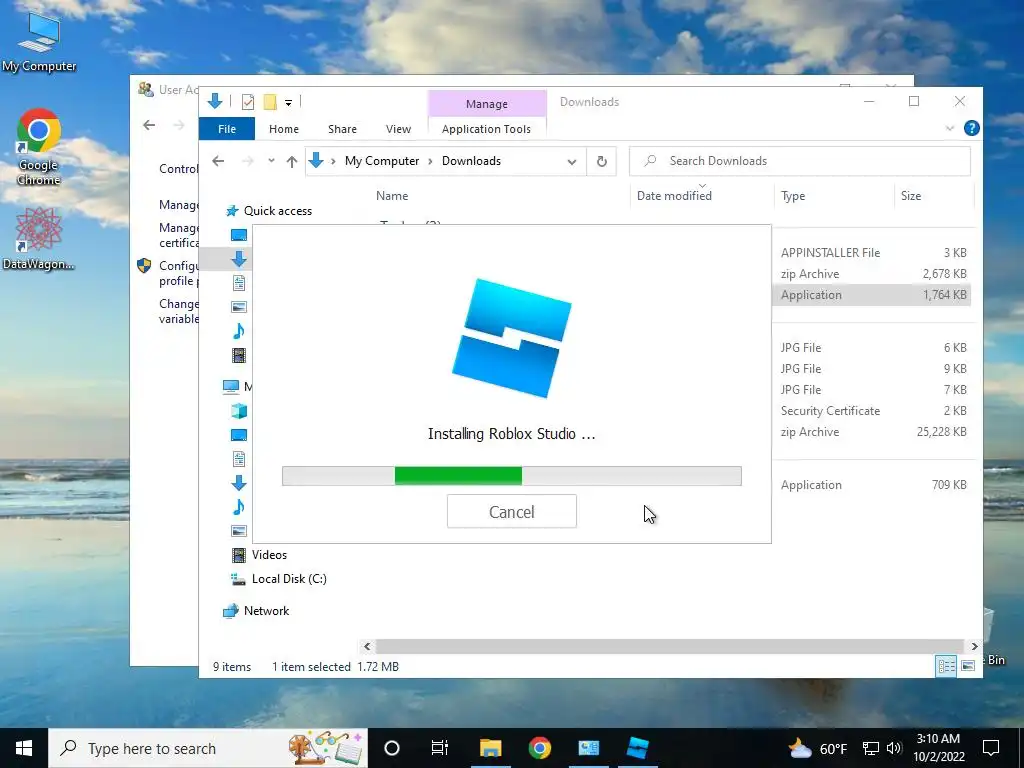Expand the ribbon with the chevron near help

[950, 129]
